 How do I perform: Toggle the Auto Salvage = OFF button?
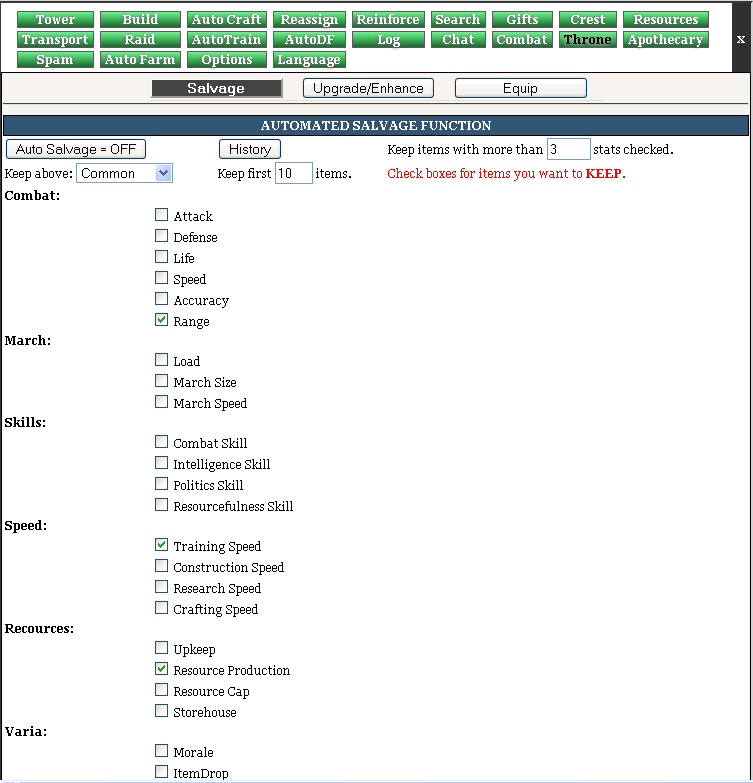(x=76, y=149)
